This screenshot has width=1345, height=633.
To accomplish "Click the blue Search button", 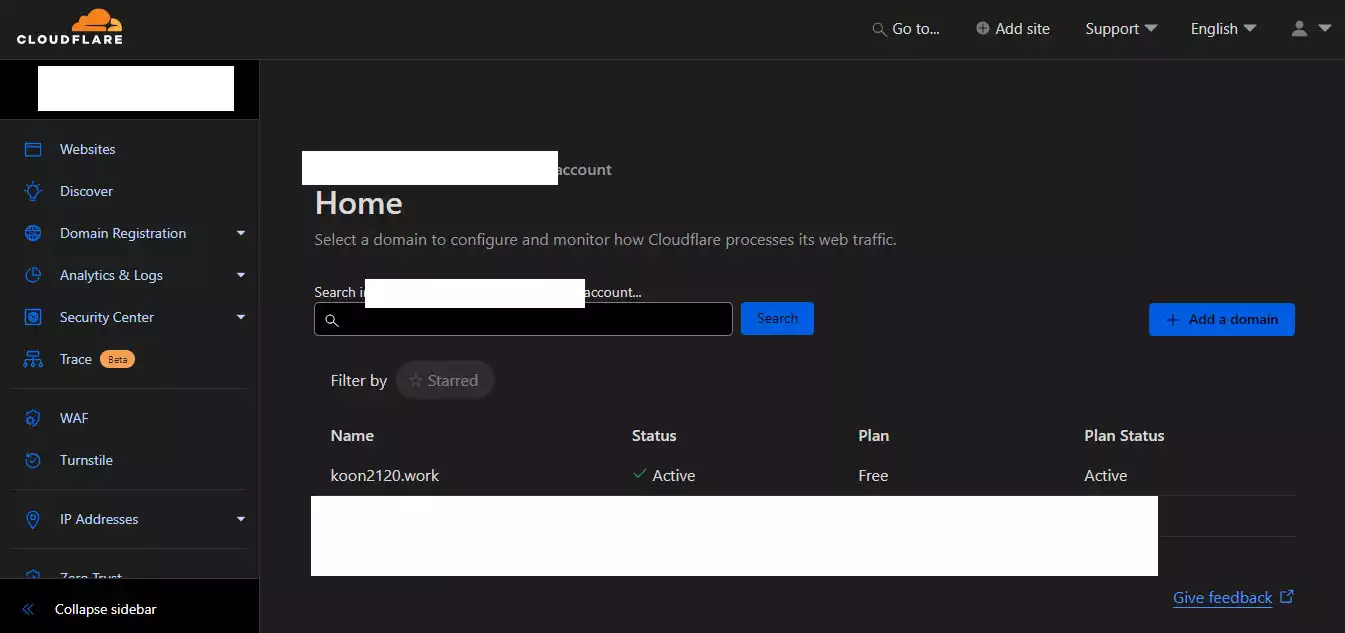I will [777, 318].
